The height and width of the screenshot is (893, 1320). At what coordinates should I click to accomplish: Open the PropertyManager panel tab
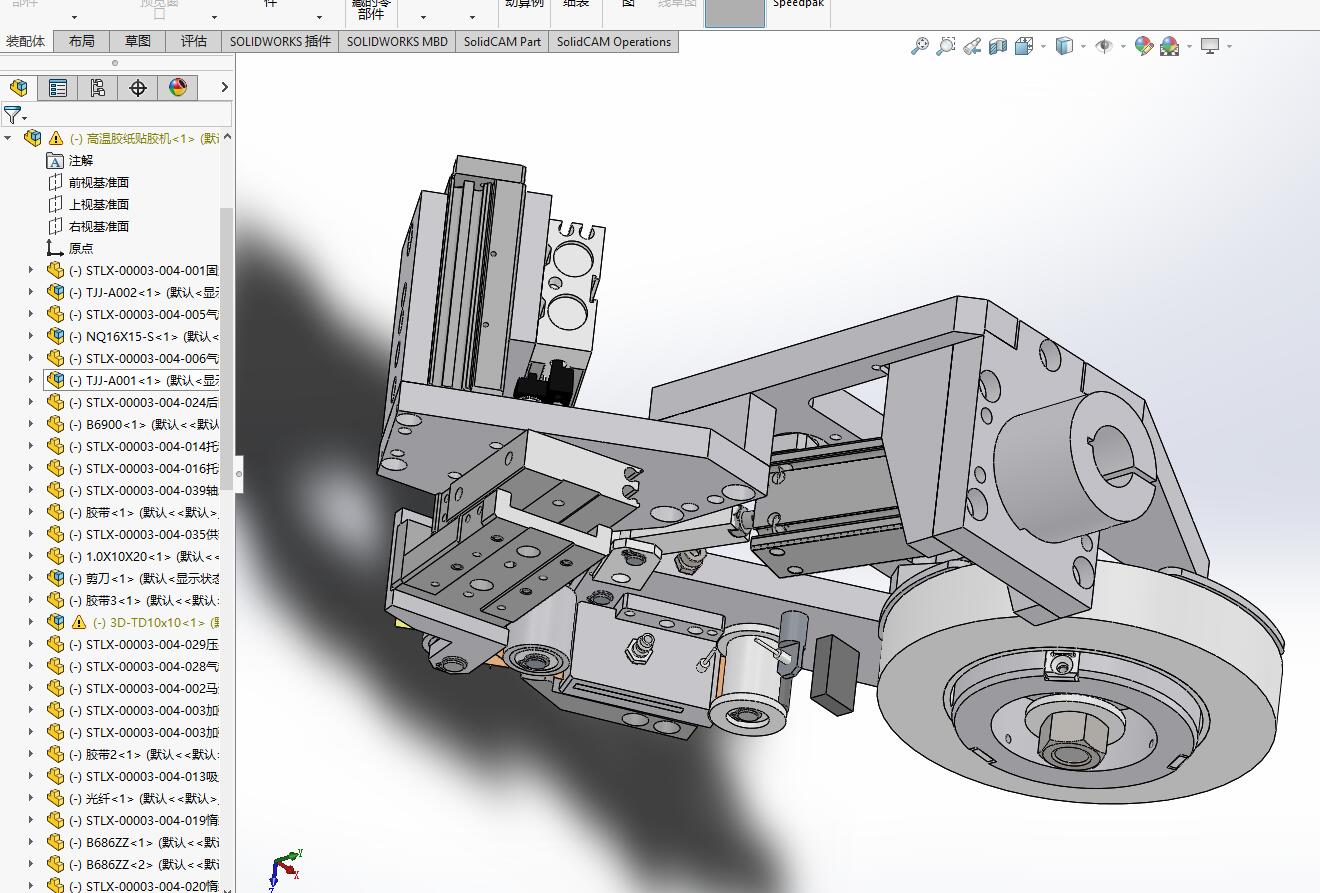click(x=58, y=88)
